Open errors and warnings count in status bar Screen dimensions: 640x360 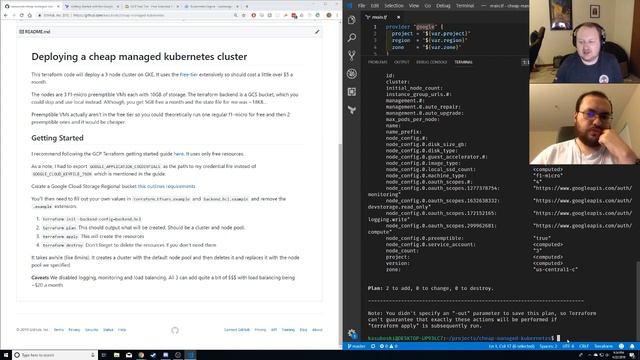pyautogui.click(x=389, y=346)
